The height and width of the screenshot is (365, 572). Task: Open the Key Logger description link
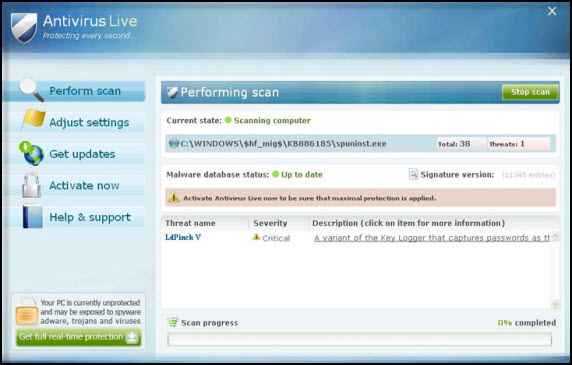click(432, 238)
